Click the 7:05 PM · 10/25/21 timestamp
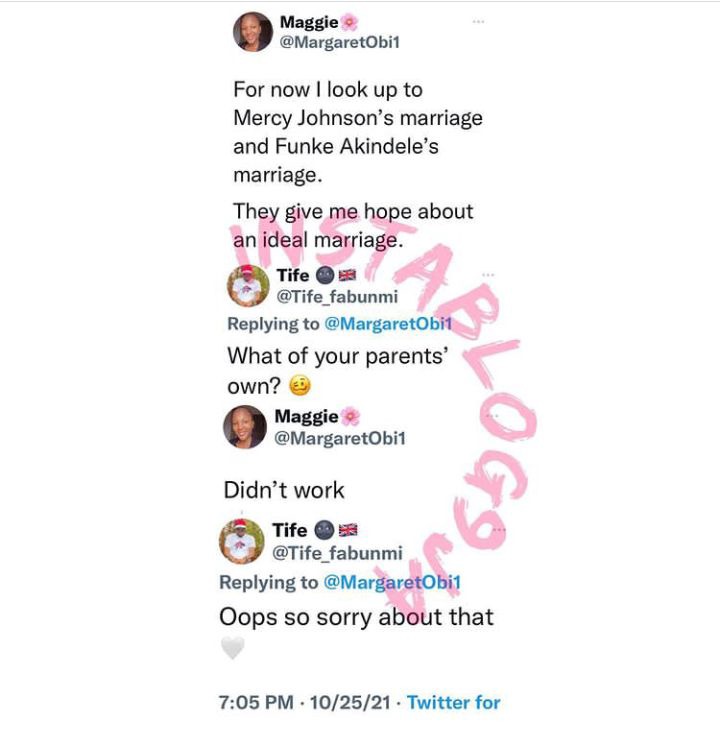720x736 pixels. [305, 703]
